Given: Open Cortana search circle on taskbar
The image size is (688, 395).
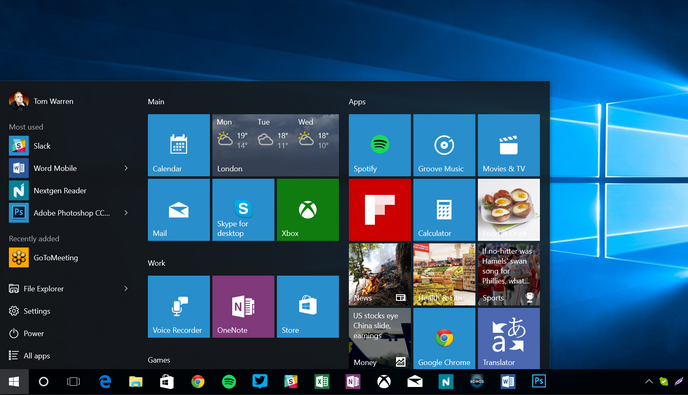Looking at the screenshot, I should pos(43,382).
